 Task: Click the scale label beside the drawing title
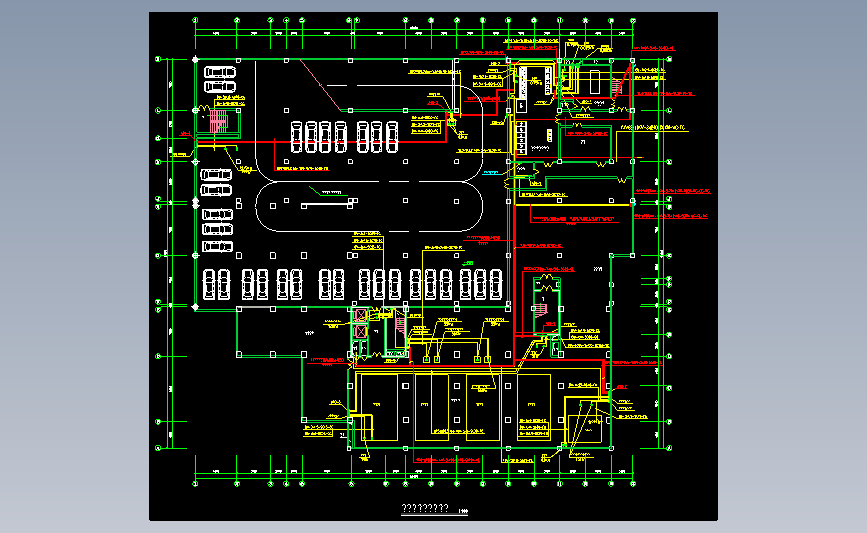[x=463, y=511]
